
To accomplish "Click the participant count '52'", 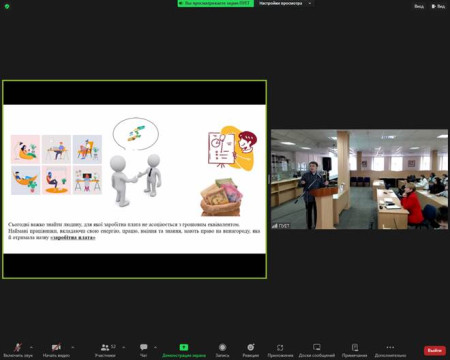I will tap(113, 347).
